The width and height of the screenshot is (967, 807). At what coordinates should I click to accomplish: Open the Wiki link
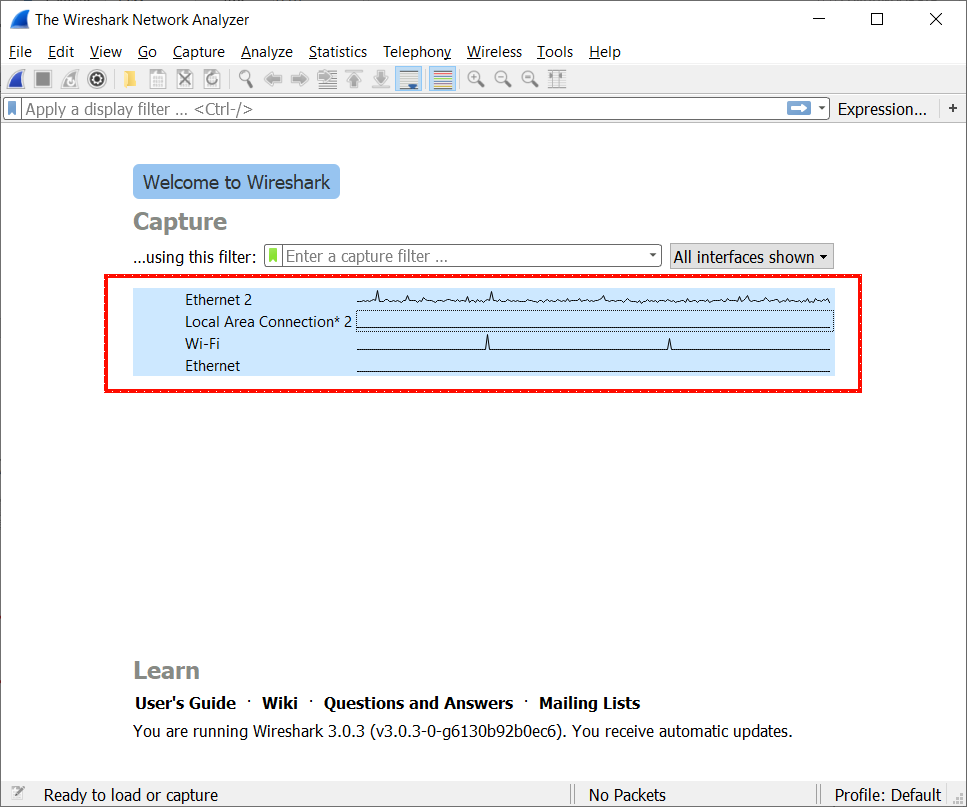pos(279,703)
